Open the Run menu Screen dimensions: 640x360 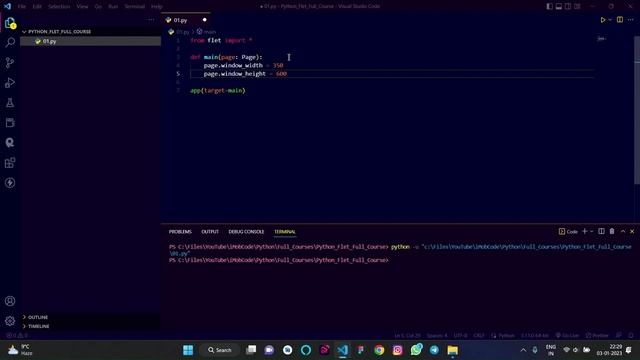[x=113, y=7]
